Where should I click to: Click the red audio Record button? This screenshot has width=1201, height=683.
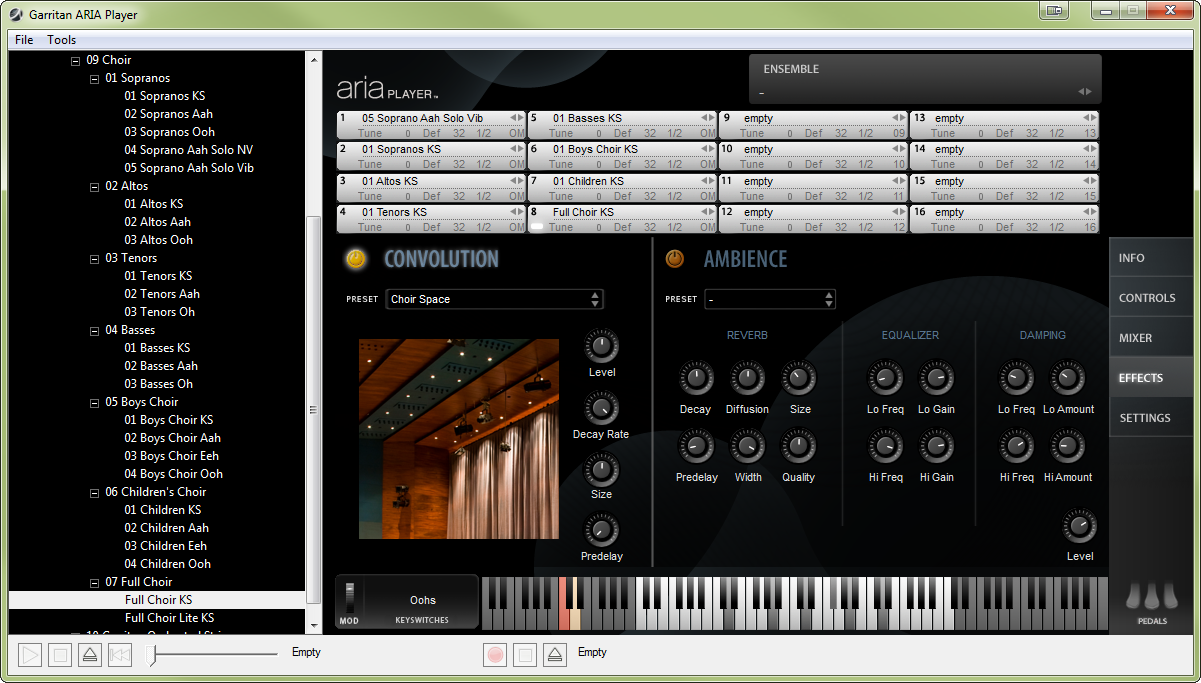(495, 655)
